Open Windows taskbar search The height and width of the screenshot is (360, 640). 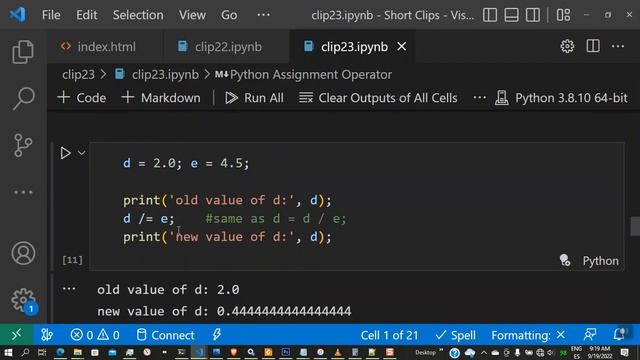[25, 352]
